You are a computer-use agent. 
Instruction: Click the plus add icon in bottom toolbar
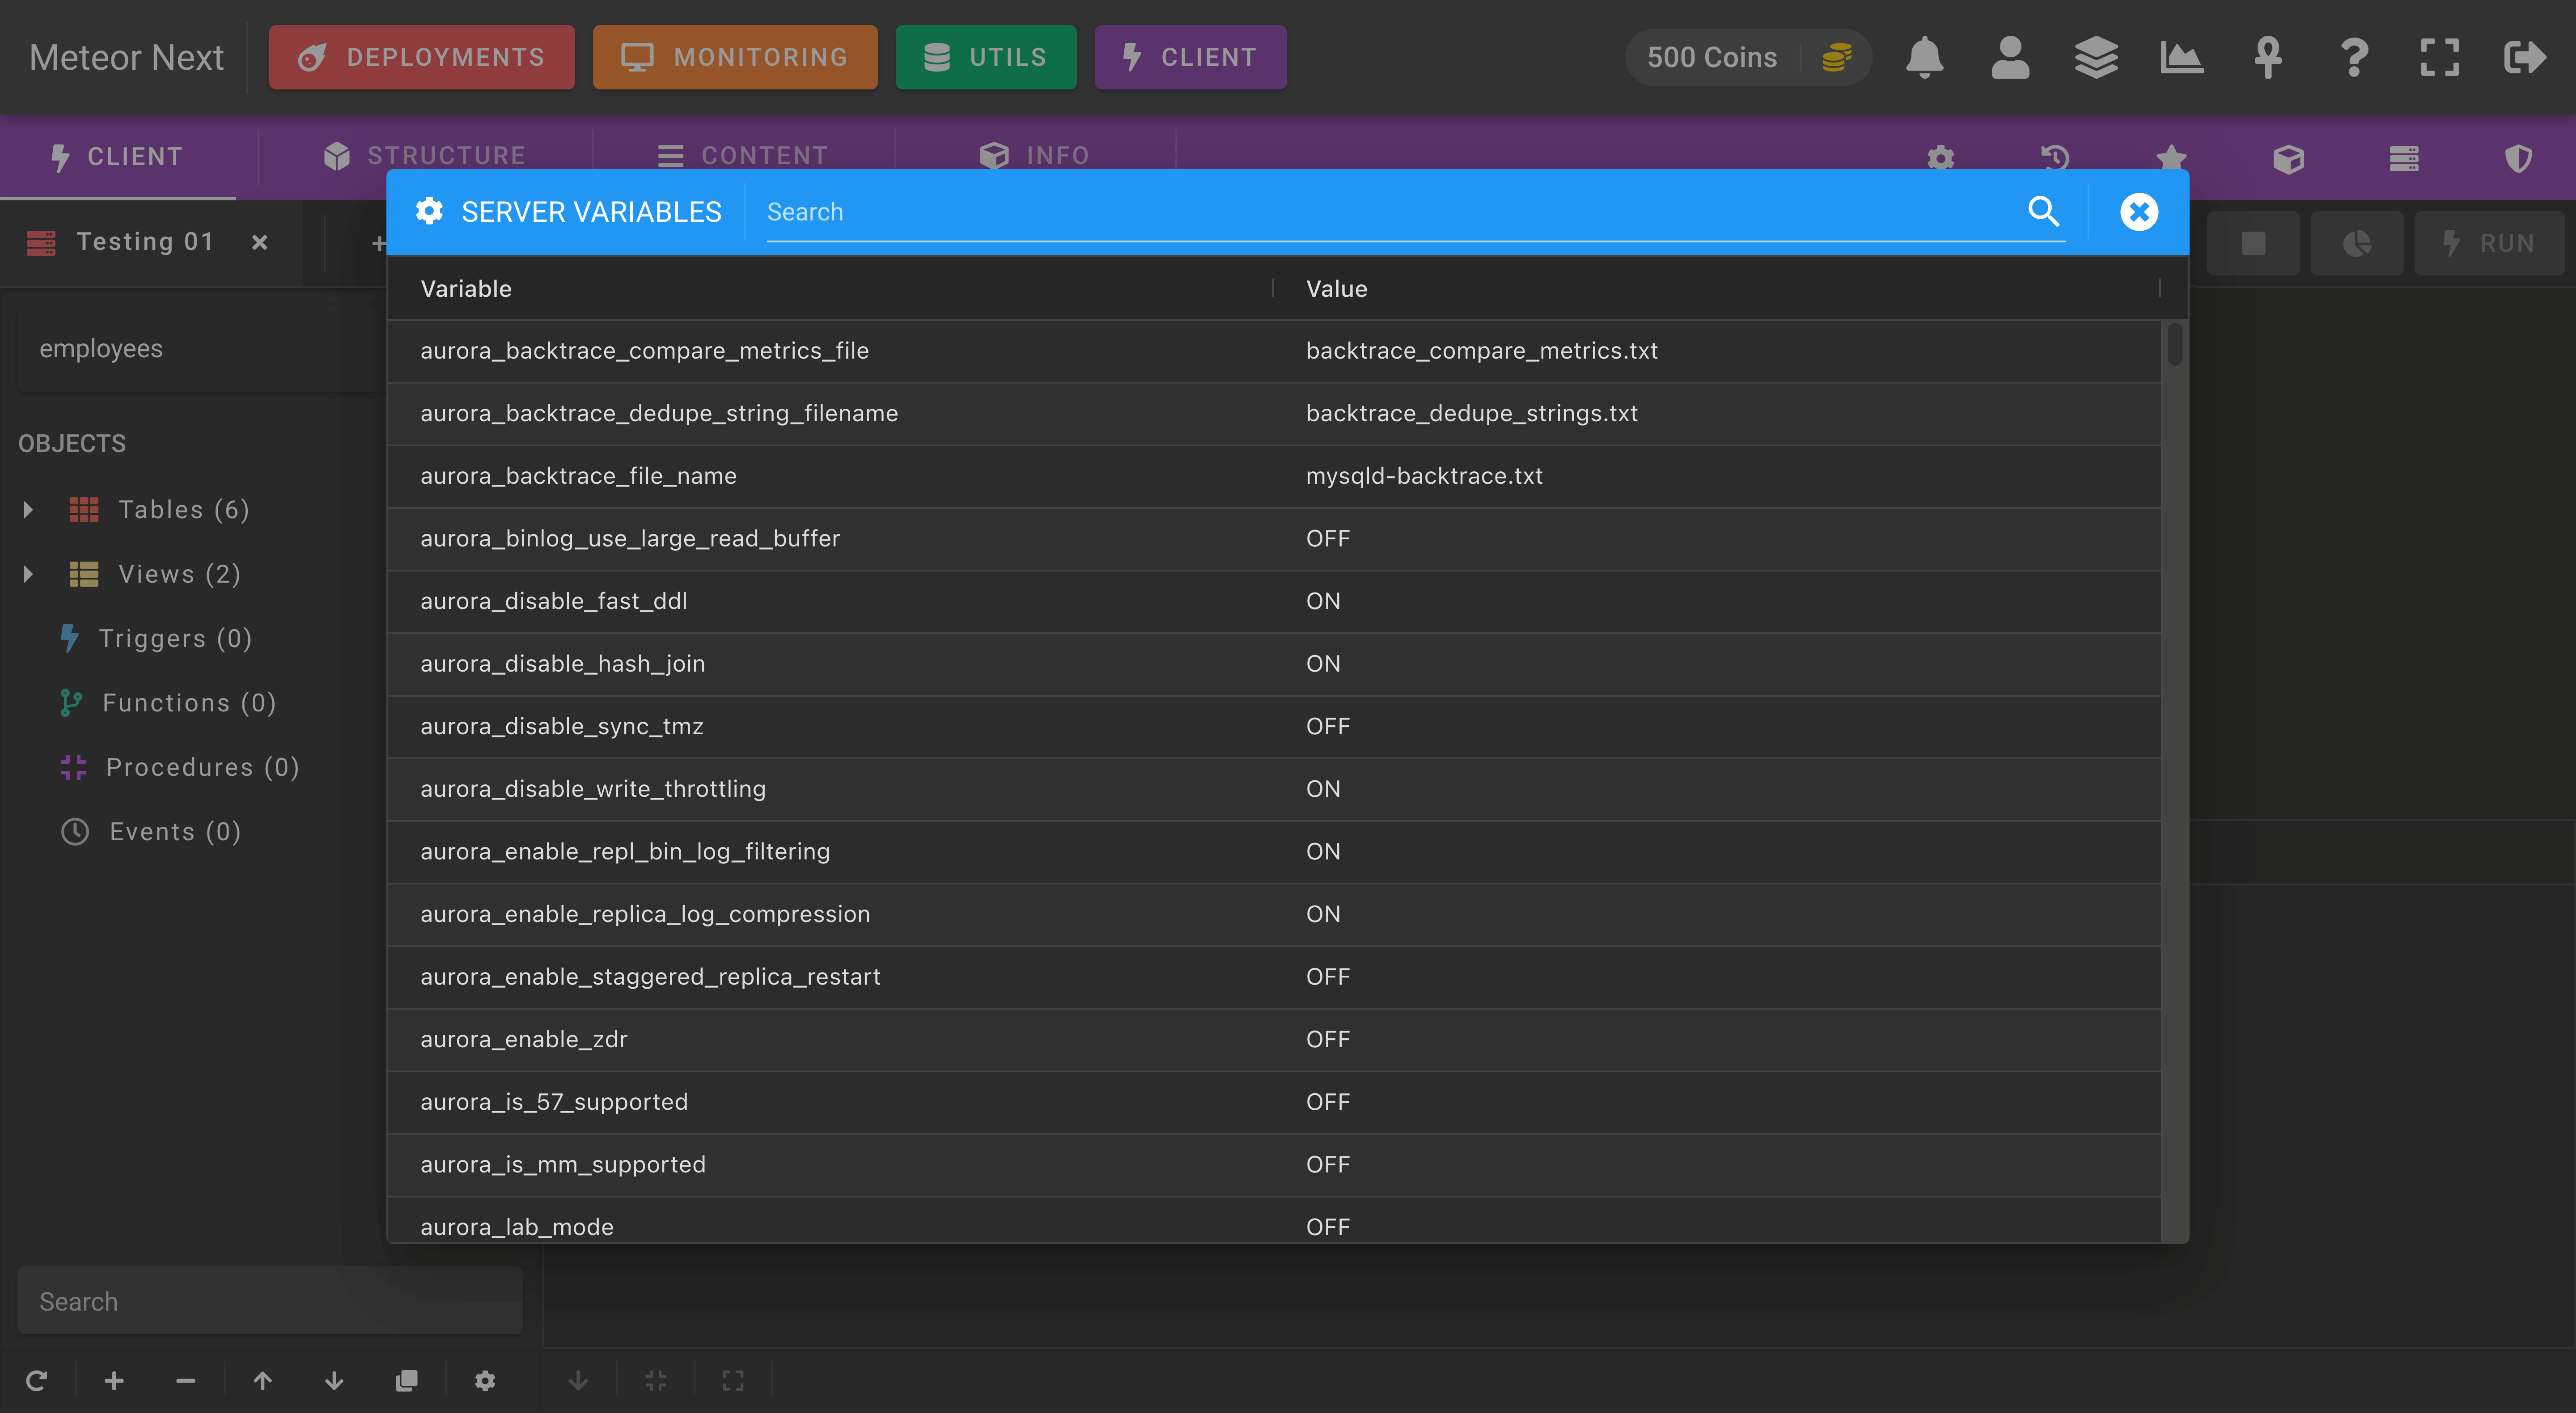point(114,1380)
